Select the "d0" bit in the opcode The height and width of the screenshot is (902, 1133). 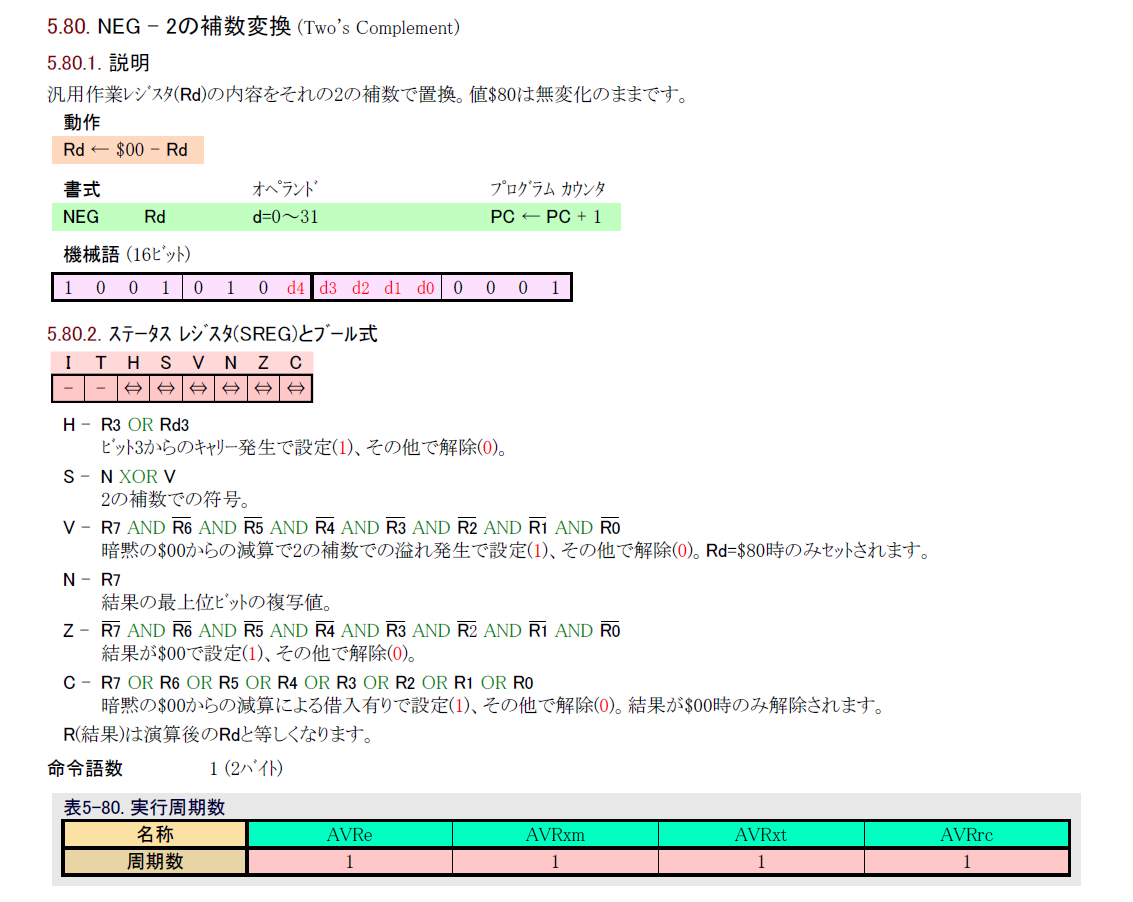[425, 288]
